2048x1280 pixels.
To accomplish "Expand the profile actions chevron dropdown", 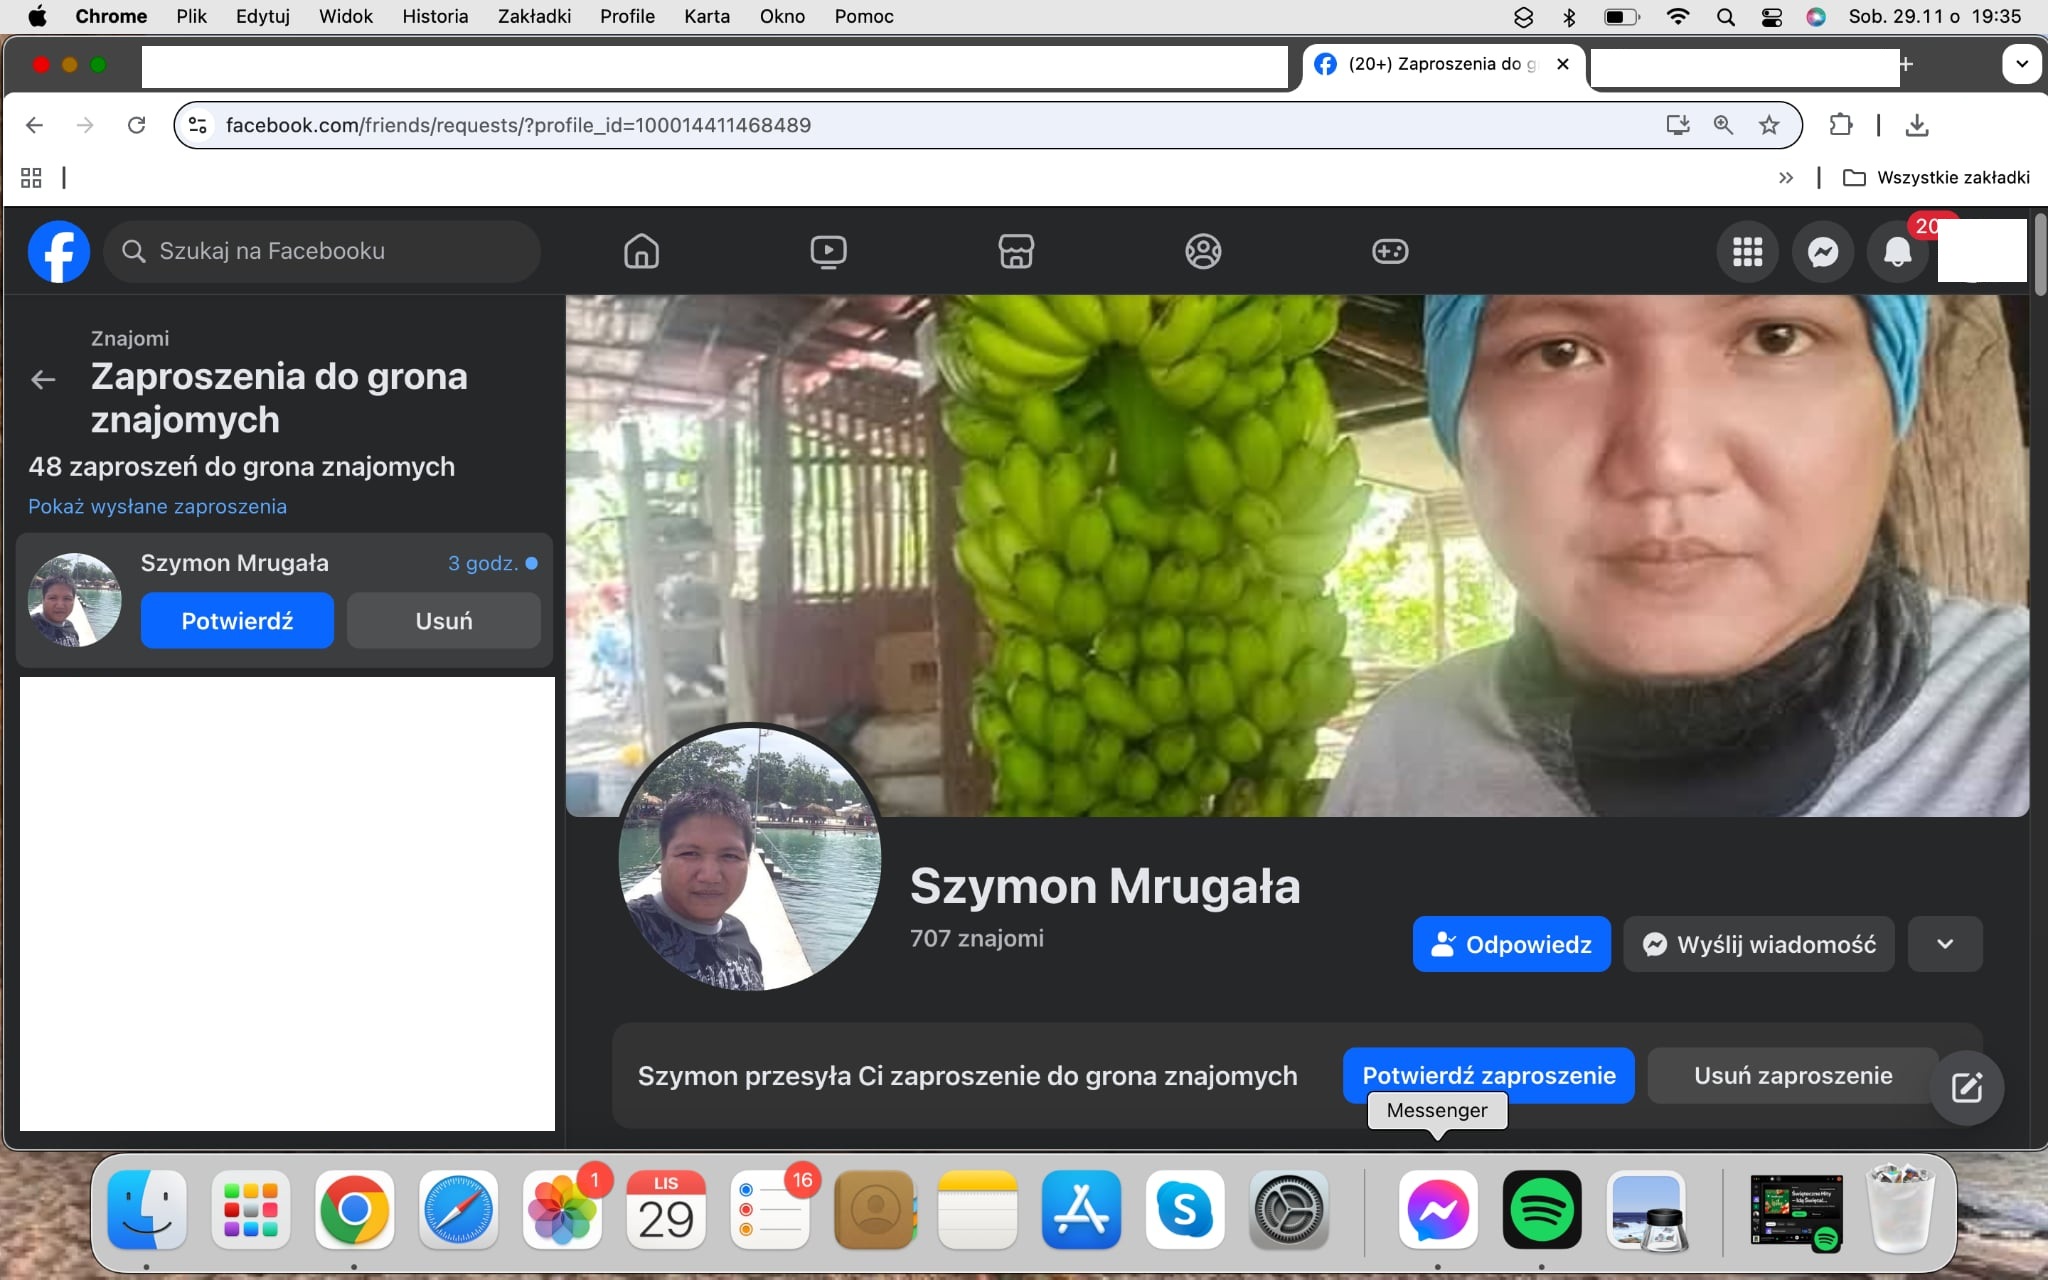I will [x=1944, y=944].
